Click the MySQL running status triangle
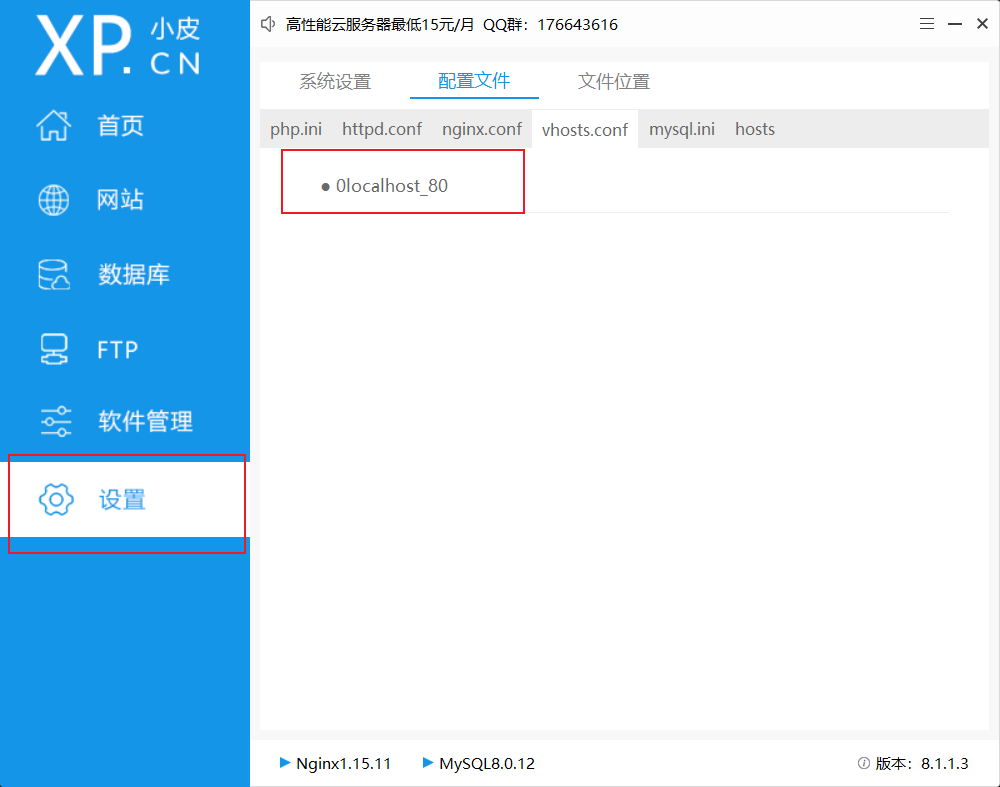 tap(428, 762)
